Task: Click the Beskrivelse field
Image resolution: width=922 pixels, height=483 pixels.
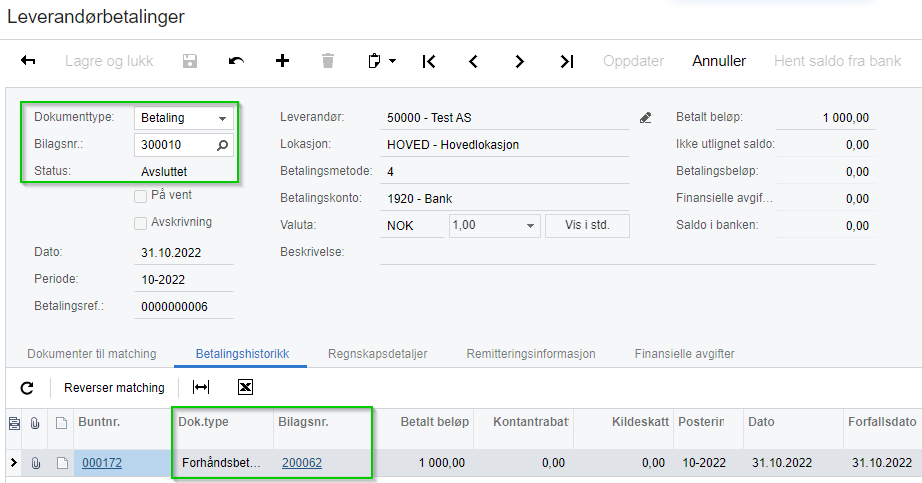Action: [627, 252]
